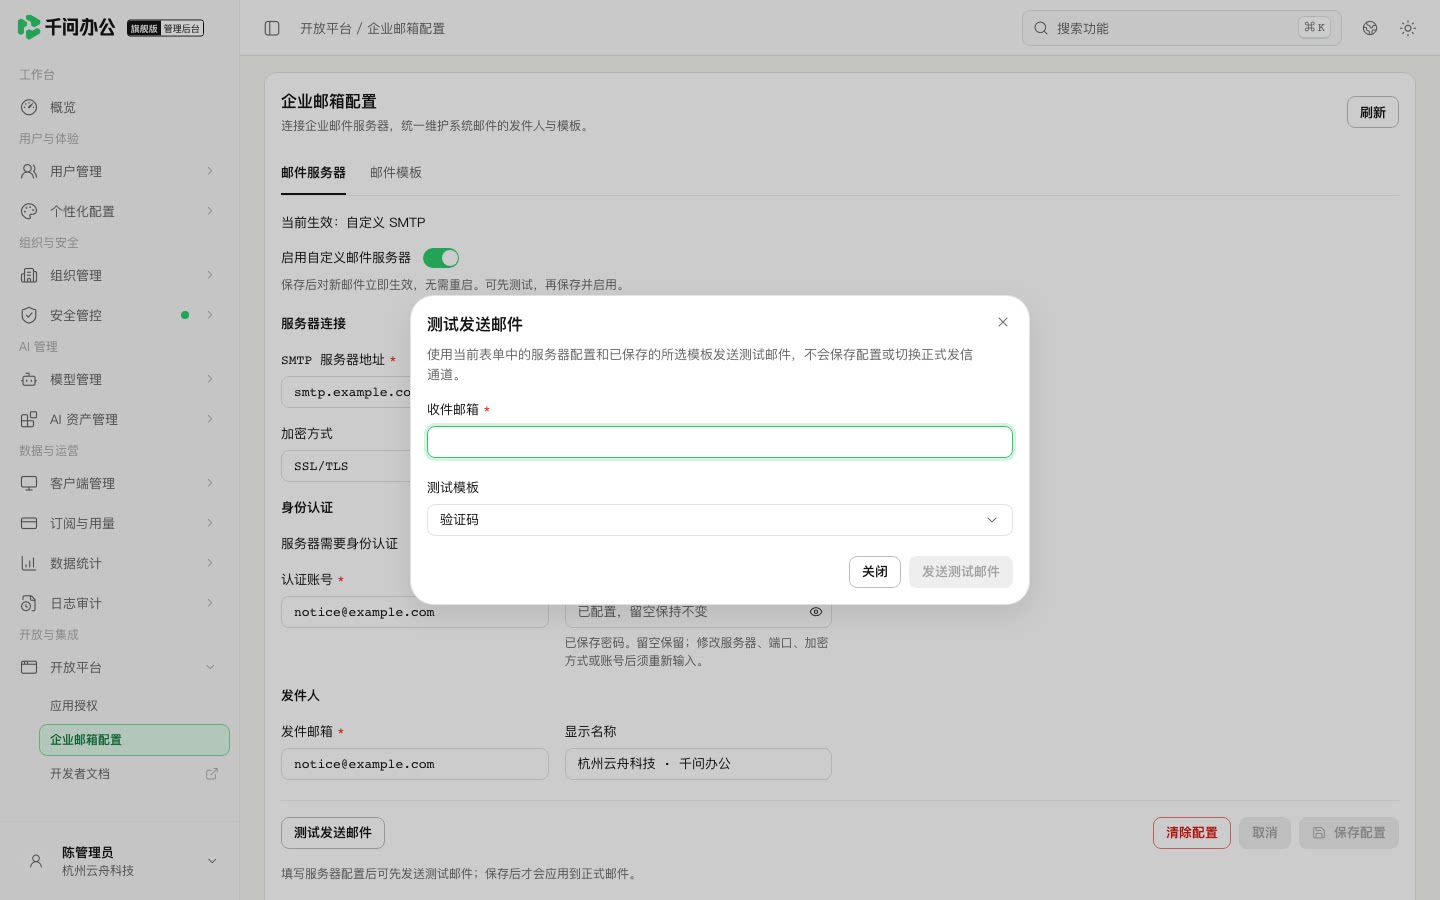This screenshot has height=900, width=1440.
Task: Click the 安全管控 shield icon
Action: pyautogui.click(x=29, y=315)
